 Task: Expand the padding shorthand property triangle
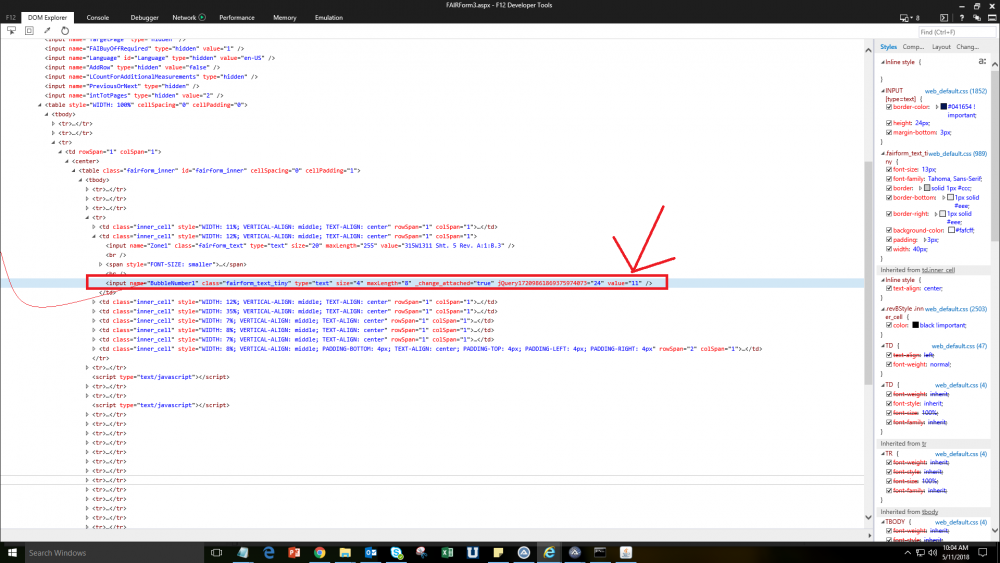[924, 240]
